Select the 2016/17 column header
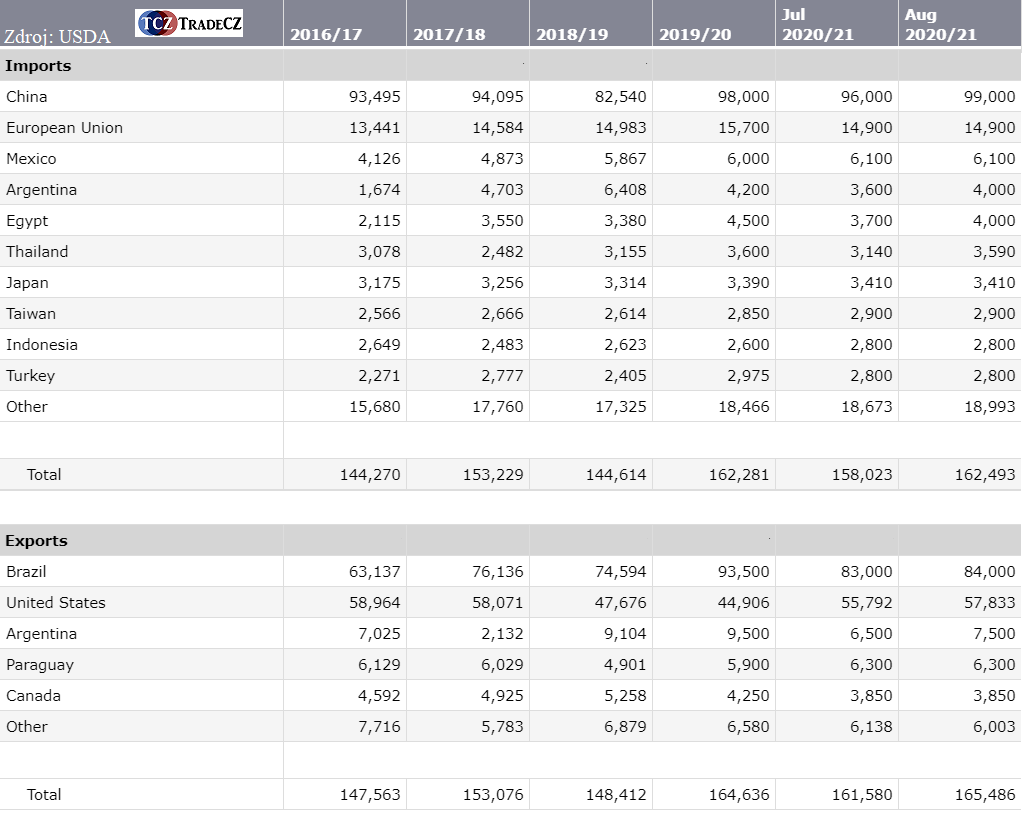Screen dimensions: 1022x820 (325, 34)
